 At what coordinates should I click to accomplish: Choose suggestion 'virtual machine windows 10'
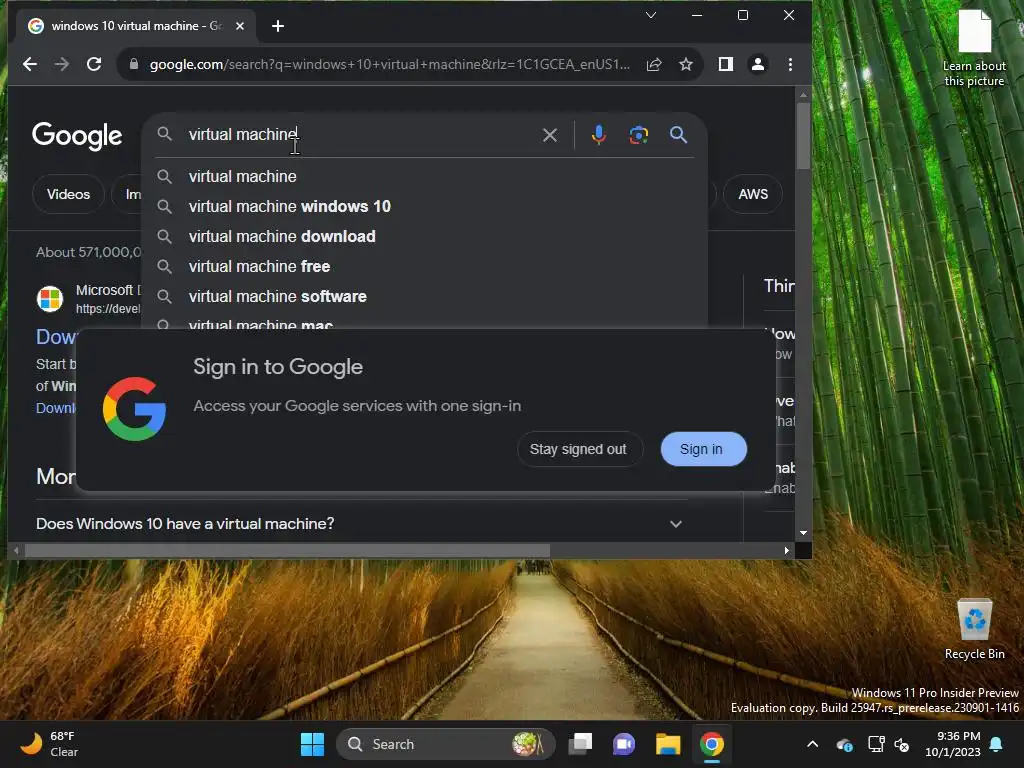click(x=424, y=206)
